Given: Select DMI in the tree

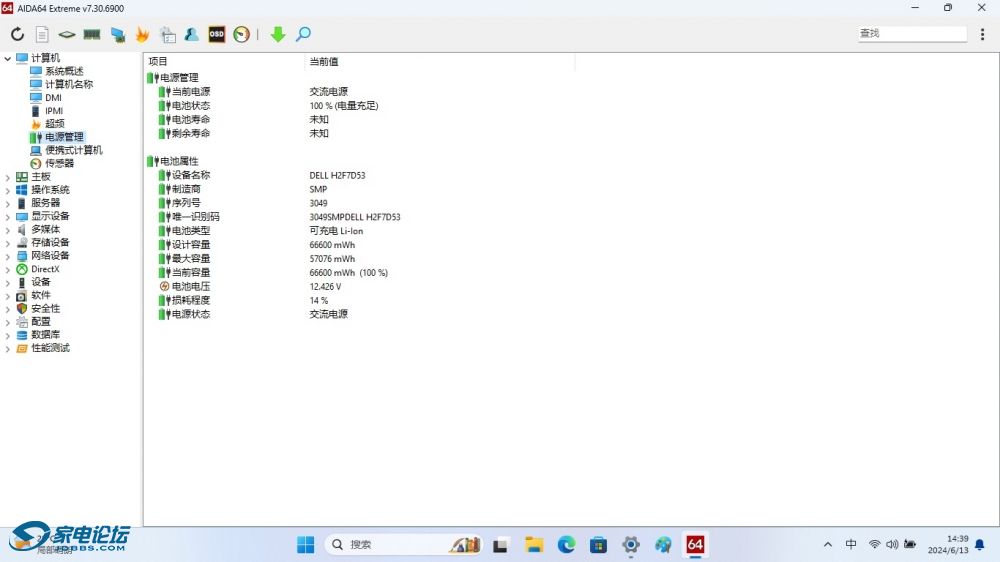Looking at the screenshot, I should (x=54, y=98).
